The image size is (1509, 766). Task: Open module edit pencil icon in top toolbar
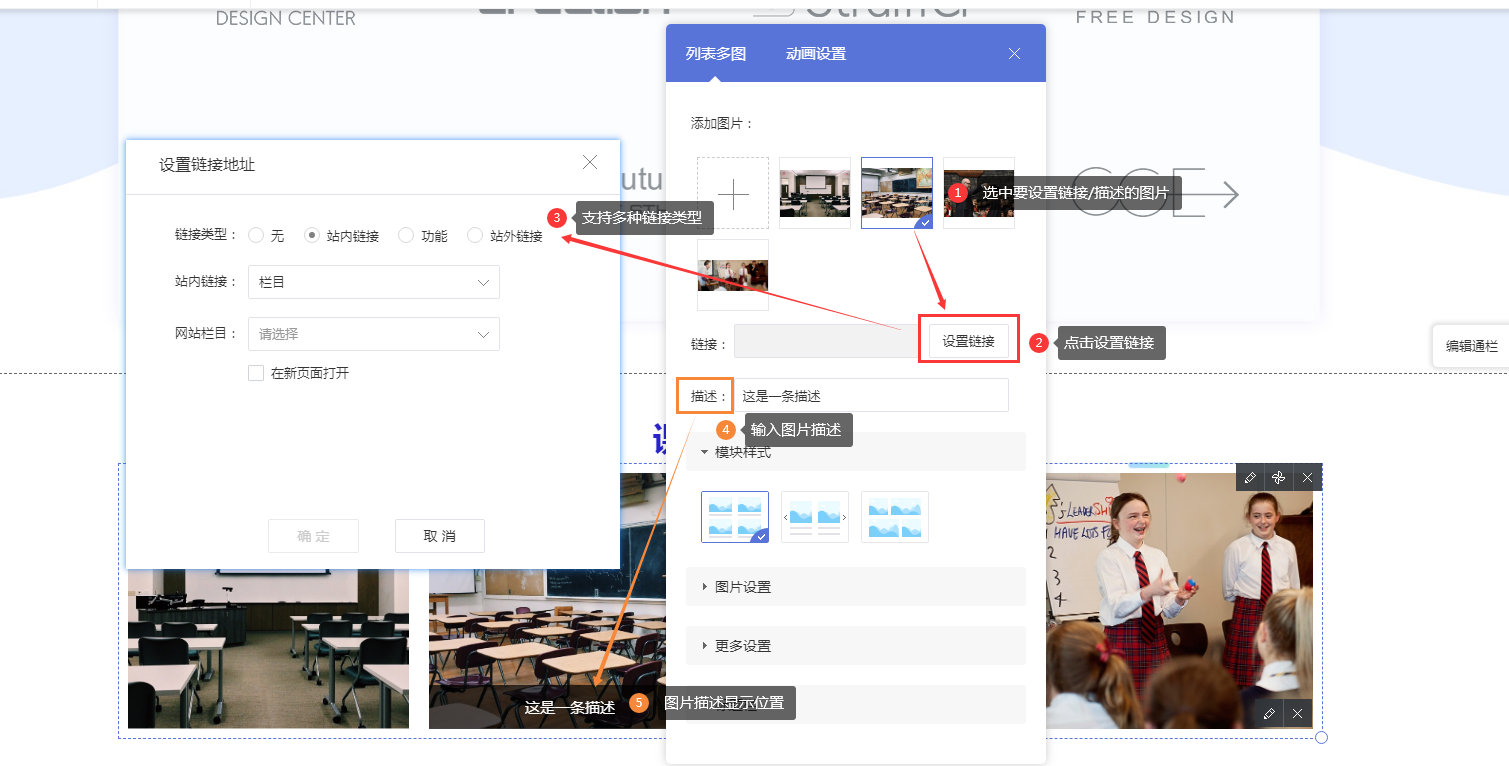click(1250, 478)
